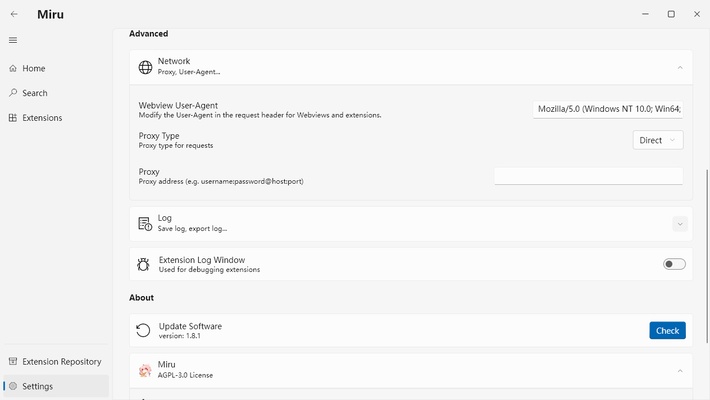
Task: Click the Extension Log Window bug icon
Action: [x=145, y=265]
